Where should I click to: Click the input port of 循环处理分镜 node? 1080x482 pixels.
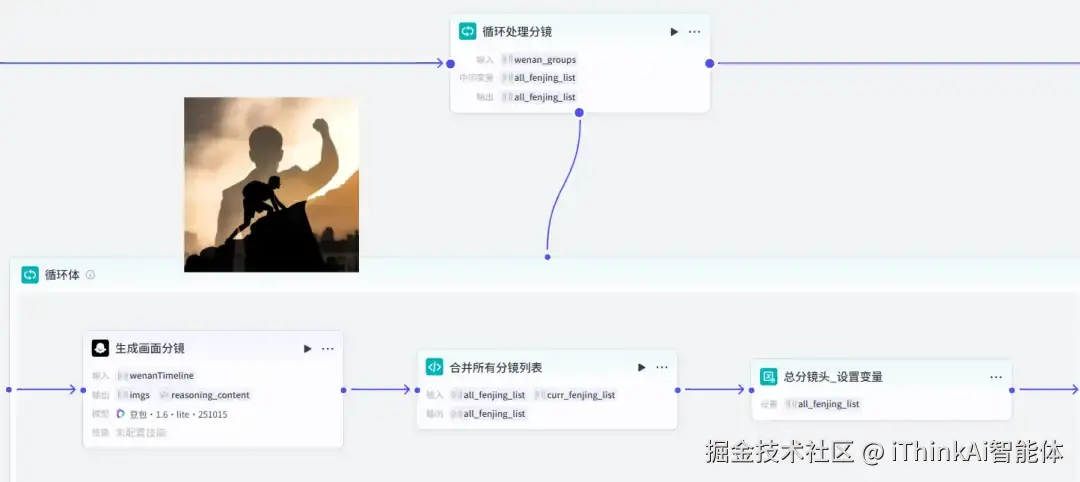(x=450, y=63)
